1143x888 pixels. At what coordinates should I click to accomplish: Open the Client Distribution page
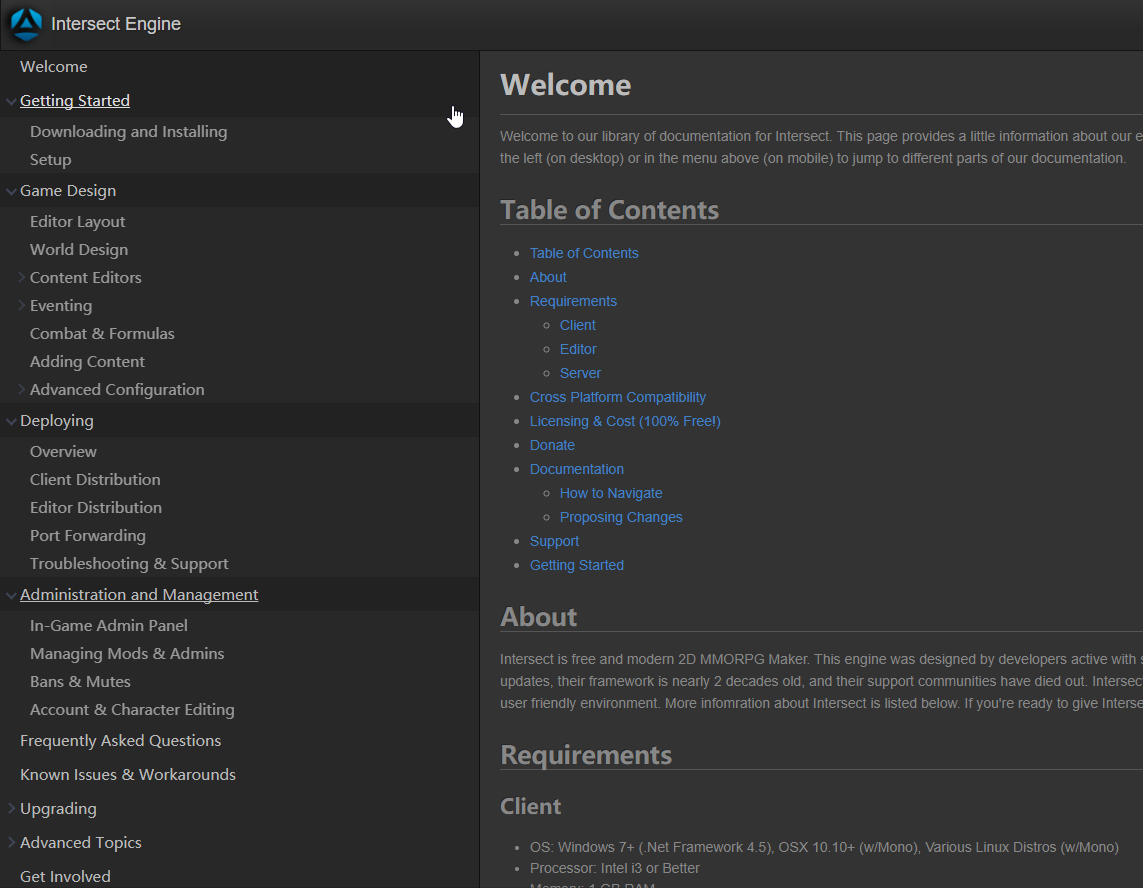(x=95, y=479)
